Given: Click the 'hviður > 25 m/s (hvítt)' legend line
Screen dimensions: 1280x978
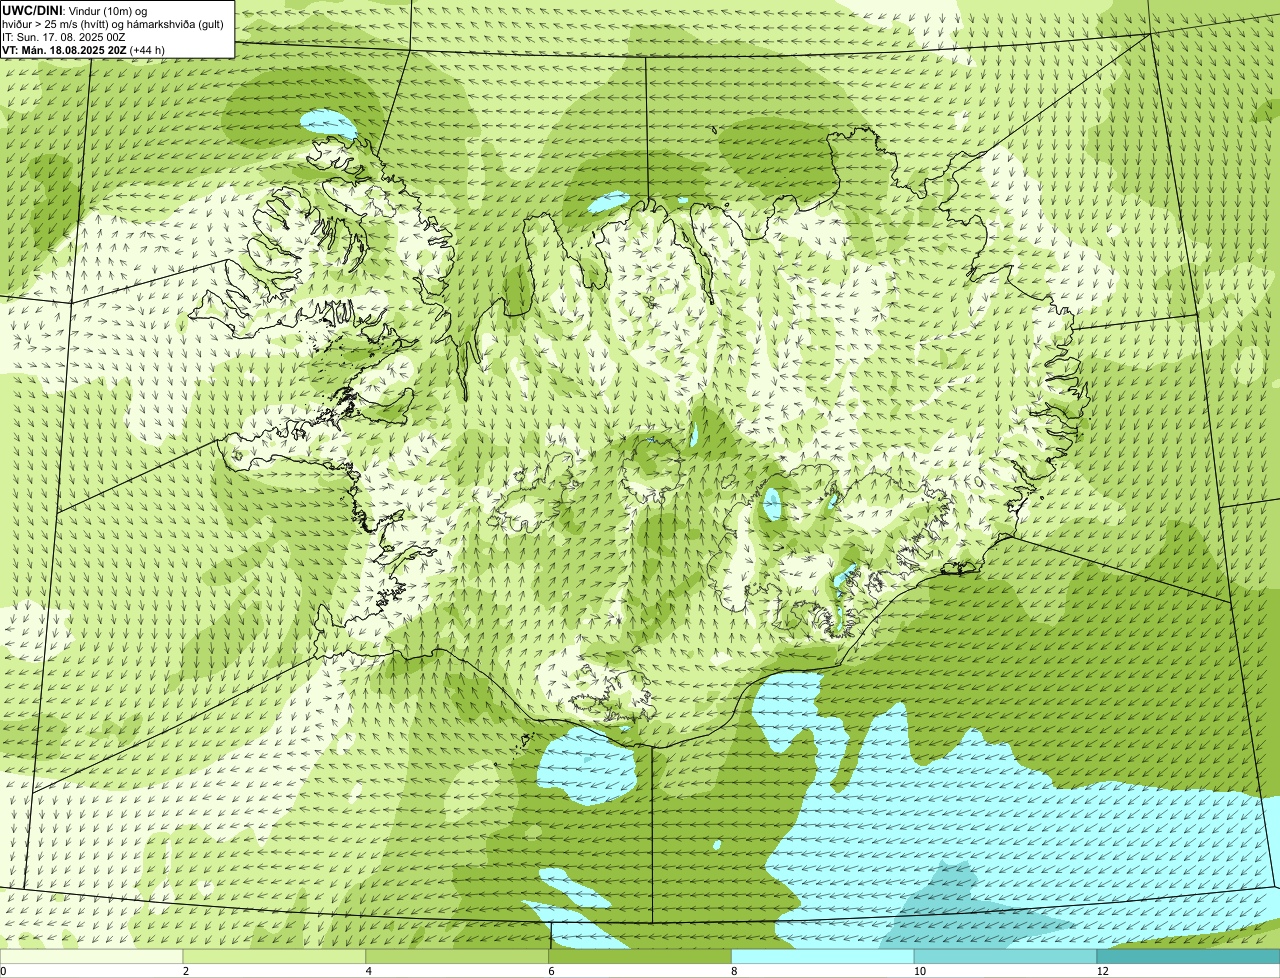Looking at the screenshot, I should tap(112, 23).
